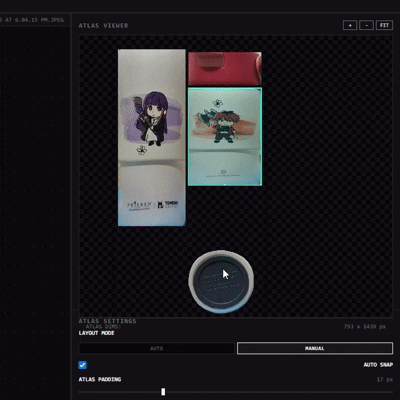The image size is (400, 400).
Task: Click the zoom out minus button
Action: [x=366, y=25]
